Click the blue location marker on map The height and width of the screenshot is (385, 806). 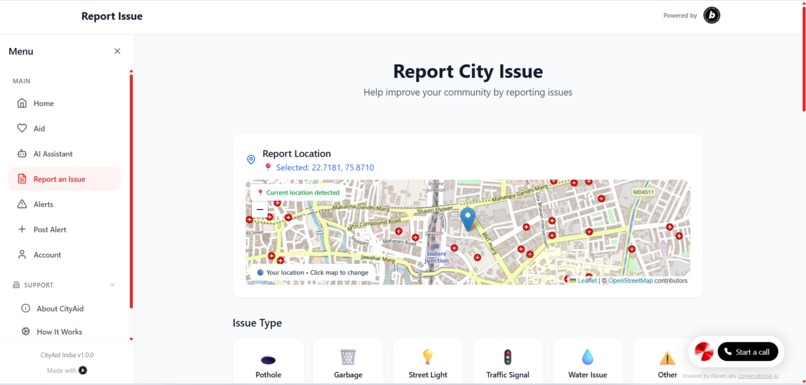pos(467,219)
